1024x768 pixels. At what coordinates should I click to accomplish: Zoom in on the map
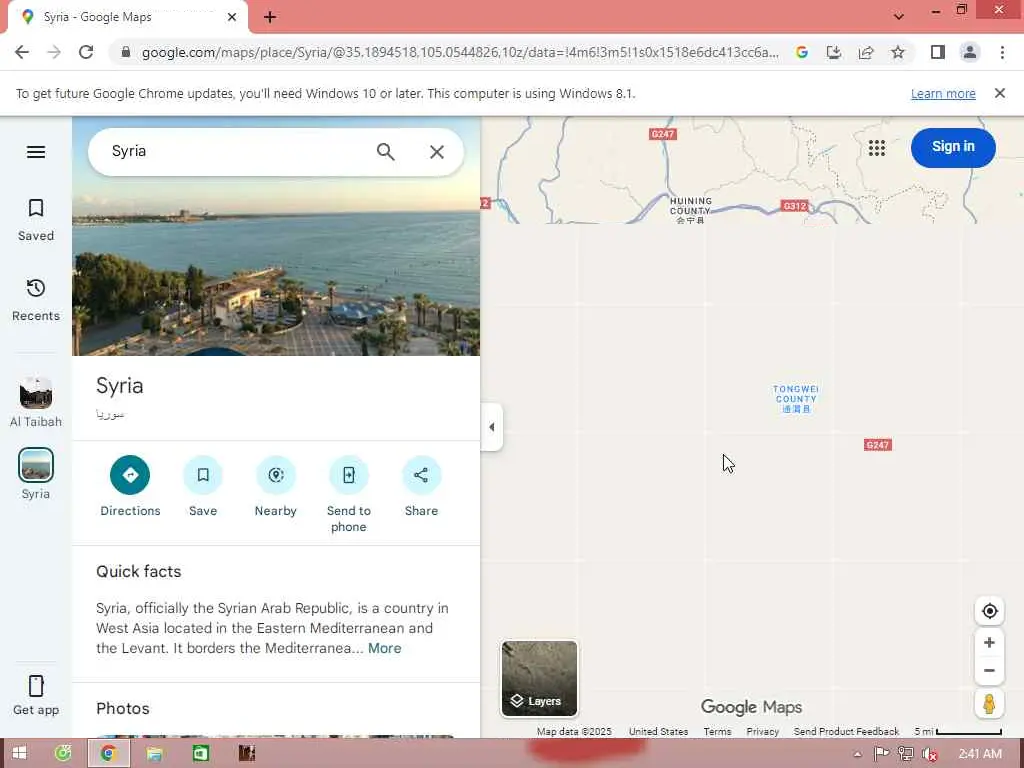point(989,643)
